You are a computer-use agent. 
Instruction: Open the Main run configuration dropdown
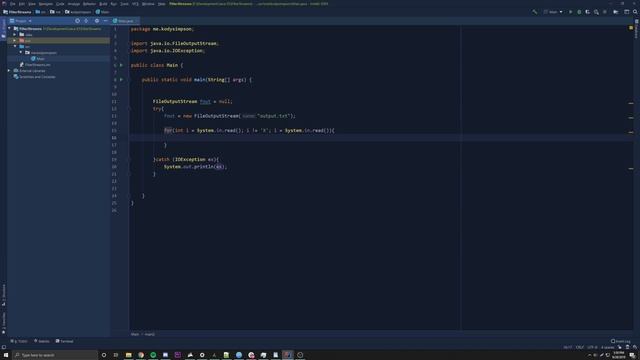[553, 12]
